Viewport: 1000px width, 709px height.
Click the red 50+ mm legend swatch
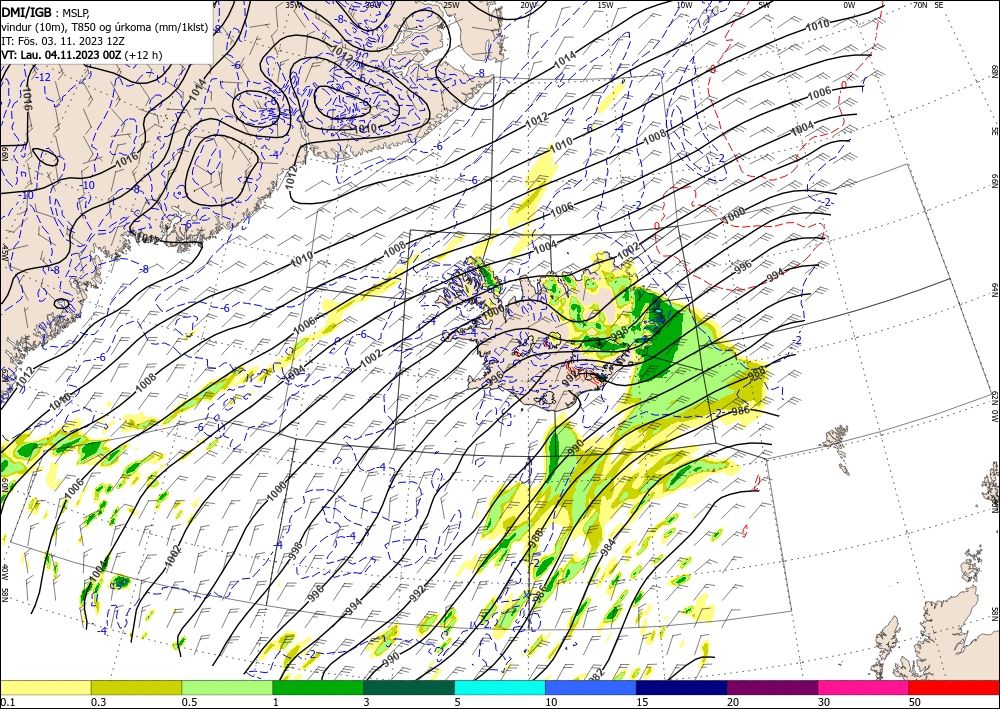tap(954, 687)
